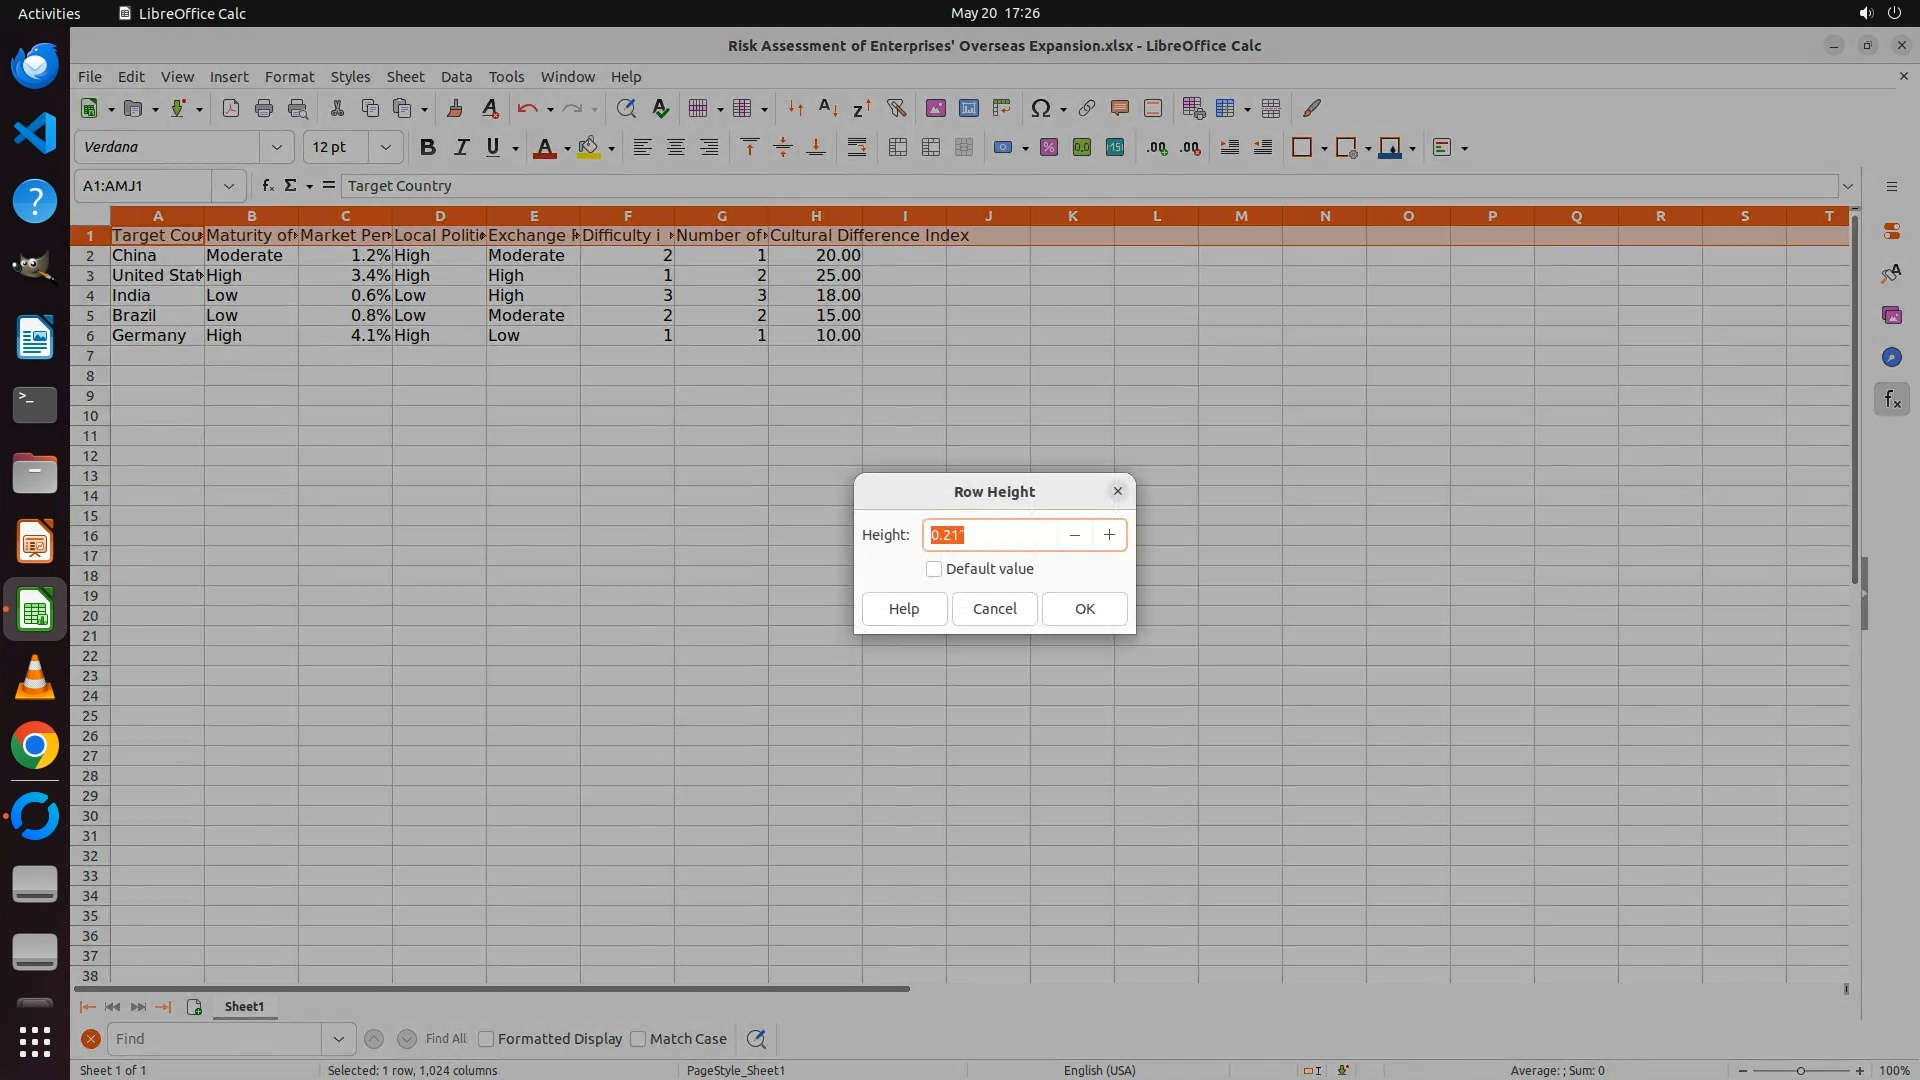The image size is (1920, 1080).
Task: Click the Wrap Text icon
Action: coord(857,148)
